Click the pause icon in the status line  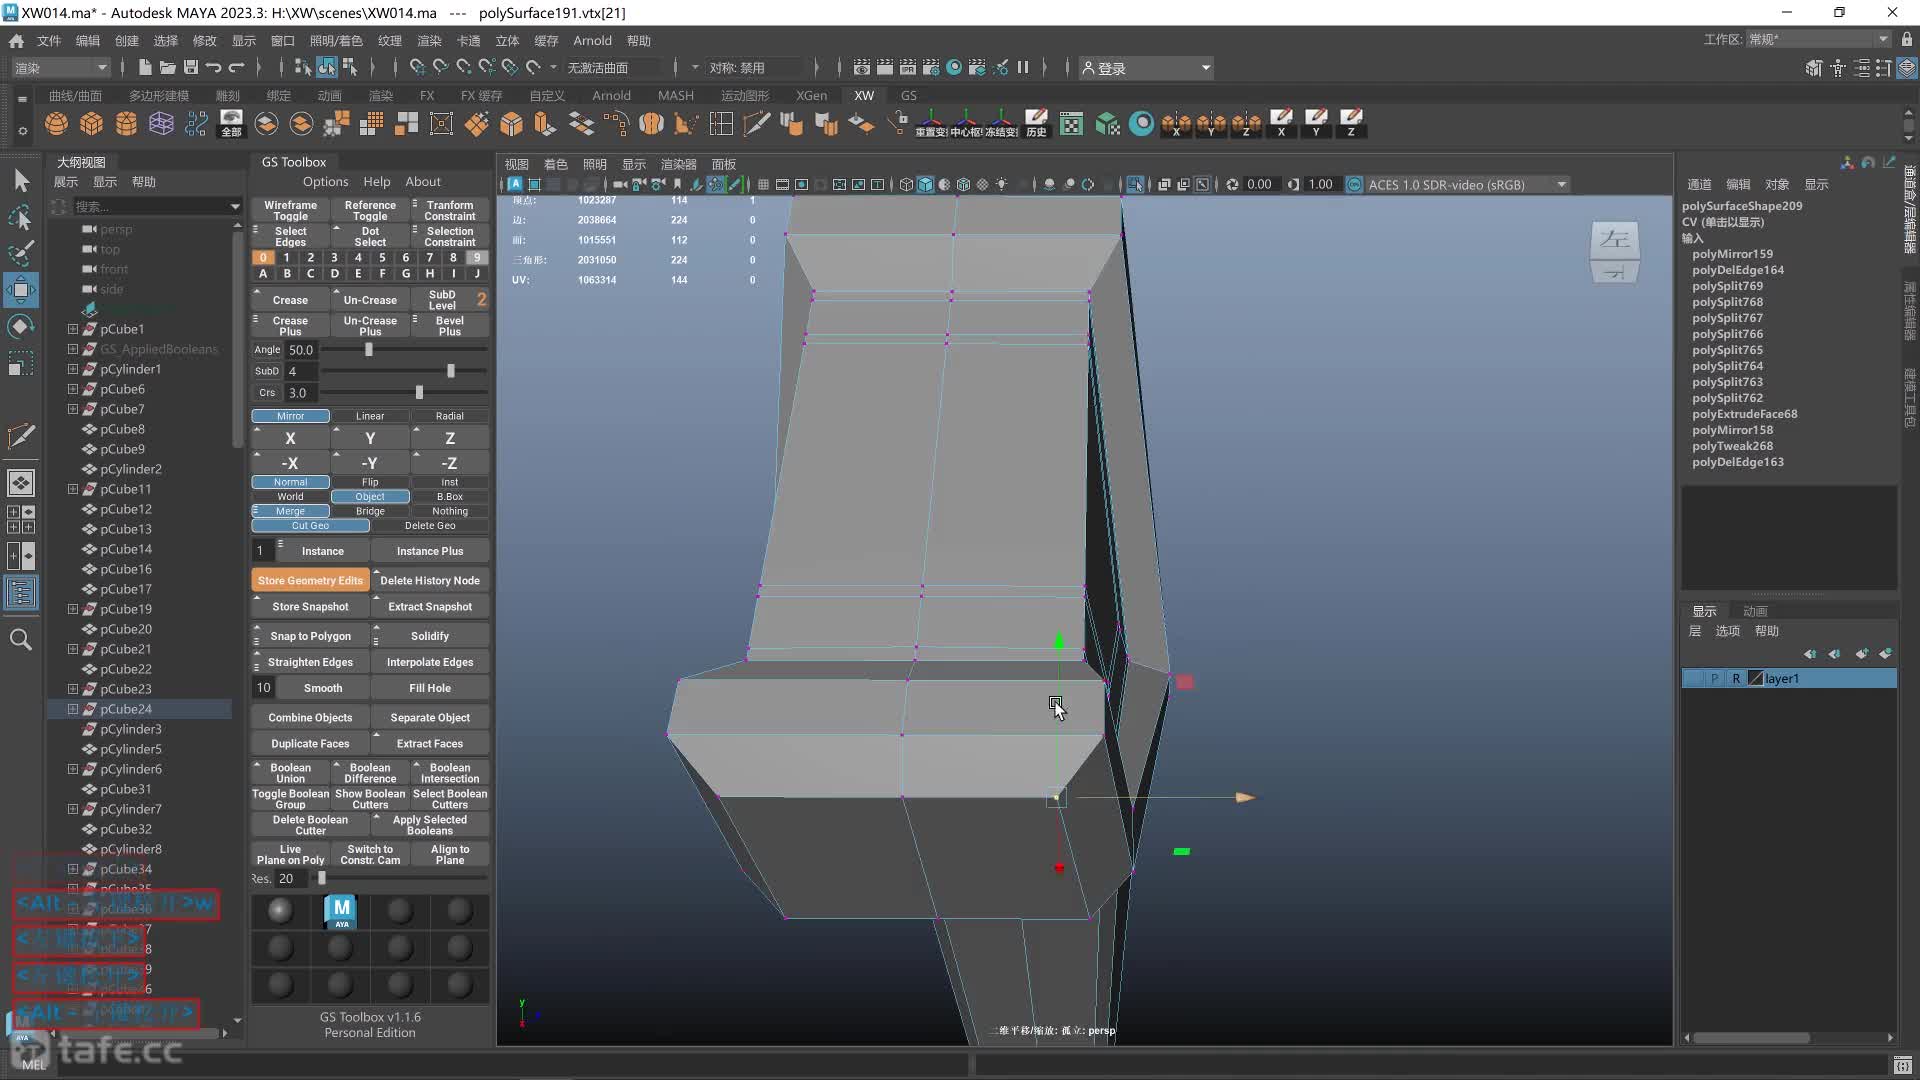(x=1023, y=67)
